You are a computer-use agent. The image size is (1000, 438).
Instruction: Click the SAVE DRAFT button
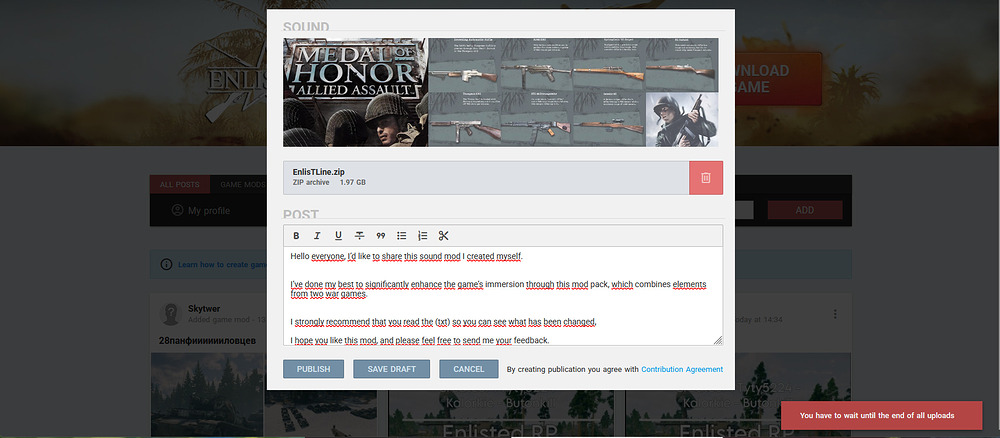coord(392,369)
